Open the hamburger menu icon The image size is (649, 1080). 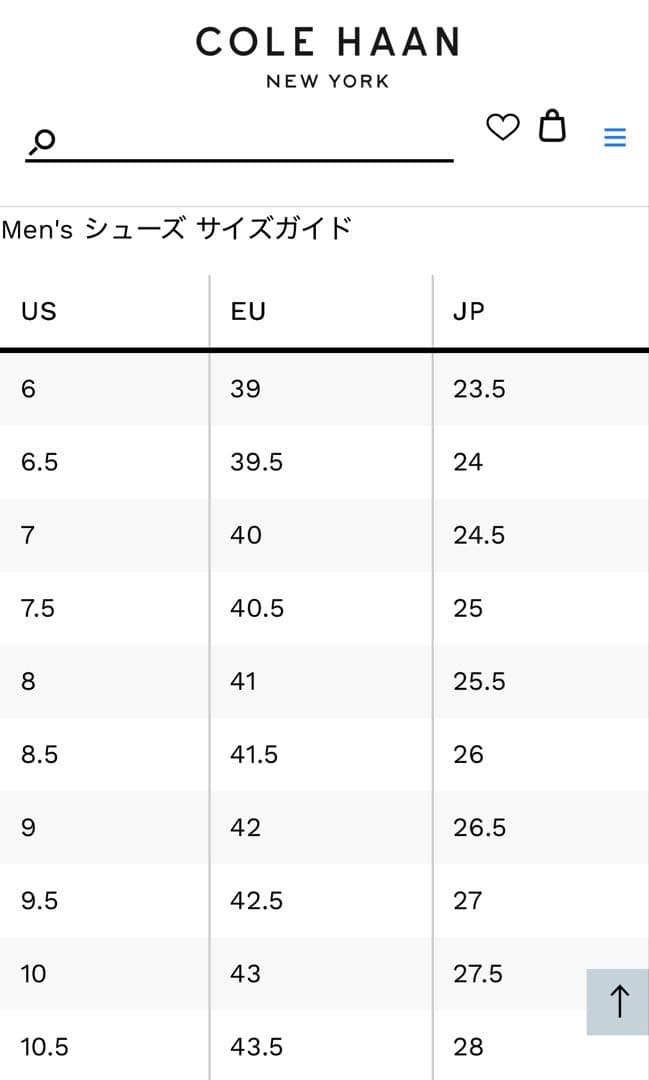coord(615,138)
